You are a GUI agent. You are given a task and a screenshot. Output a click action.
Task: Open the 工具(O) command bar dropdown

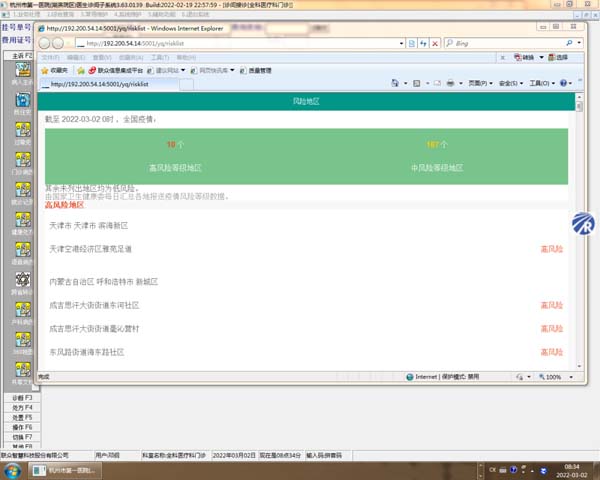(541, 84)
